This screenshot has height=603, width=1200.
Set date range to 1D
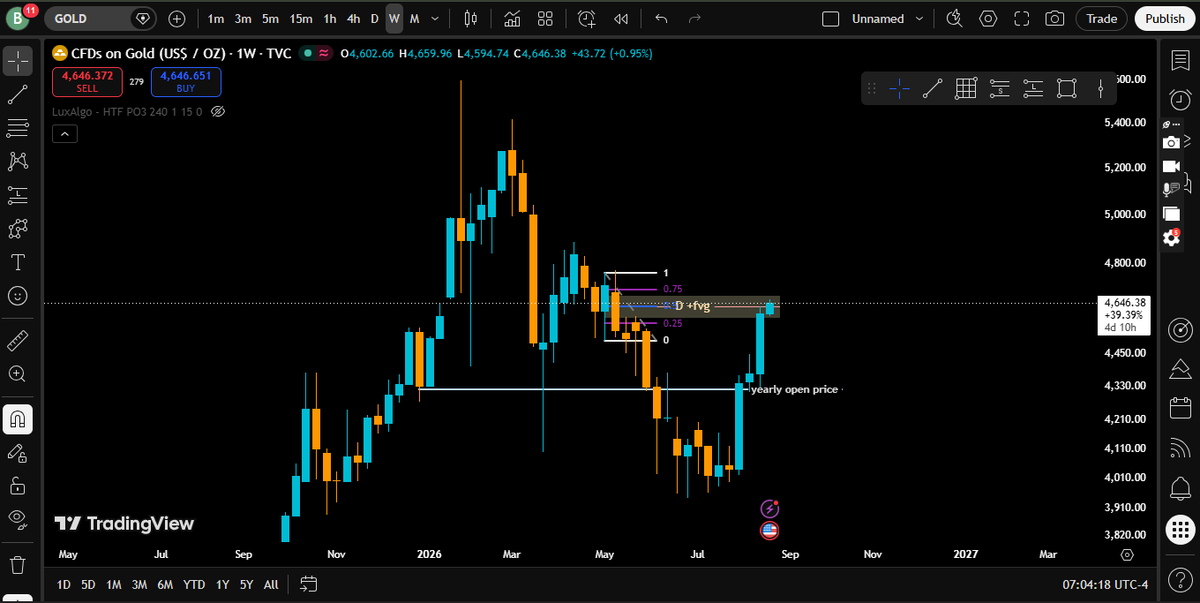(63, 584)
